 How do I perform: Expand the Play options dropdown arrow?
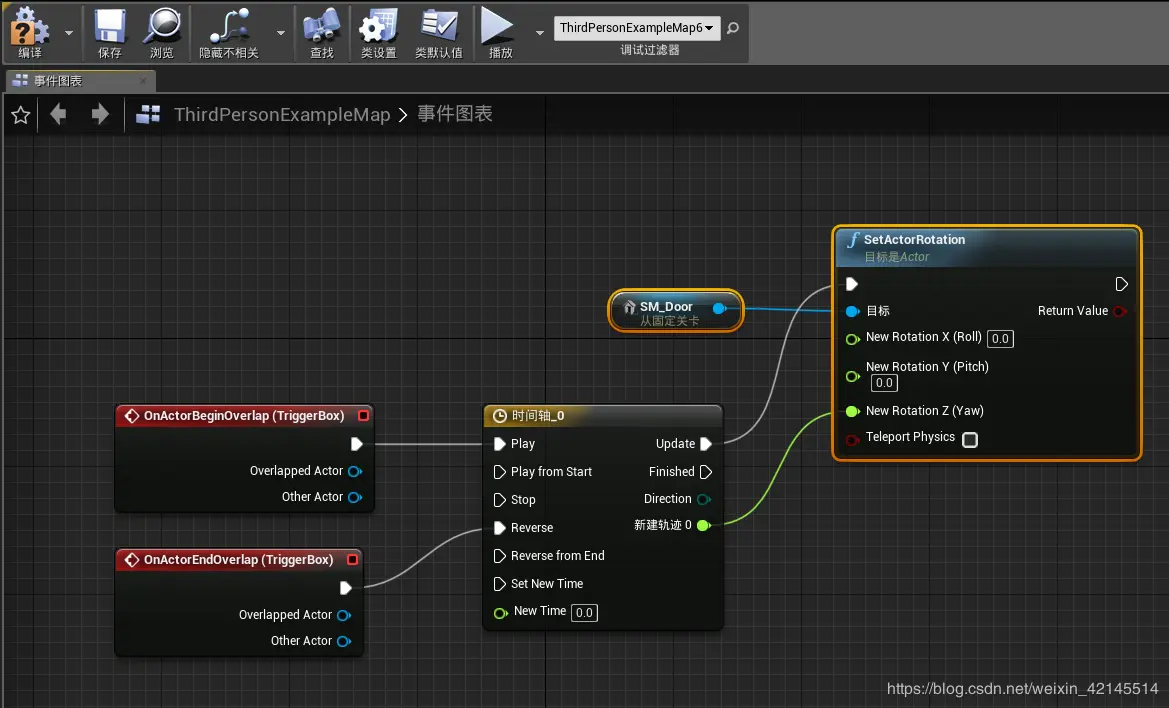tap(539, 33)
